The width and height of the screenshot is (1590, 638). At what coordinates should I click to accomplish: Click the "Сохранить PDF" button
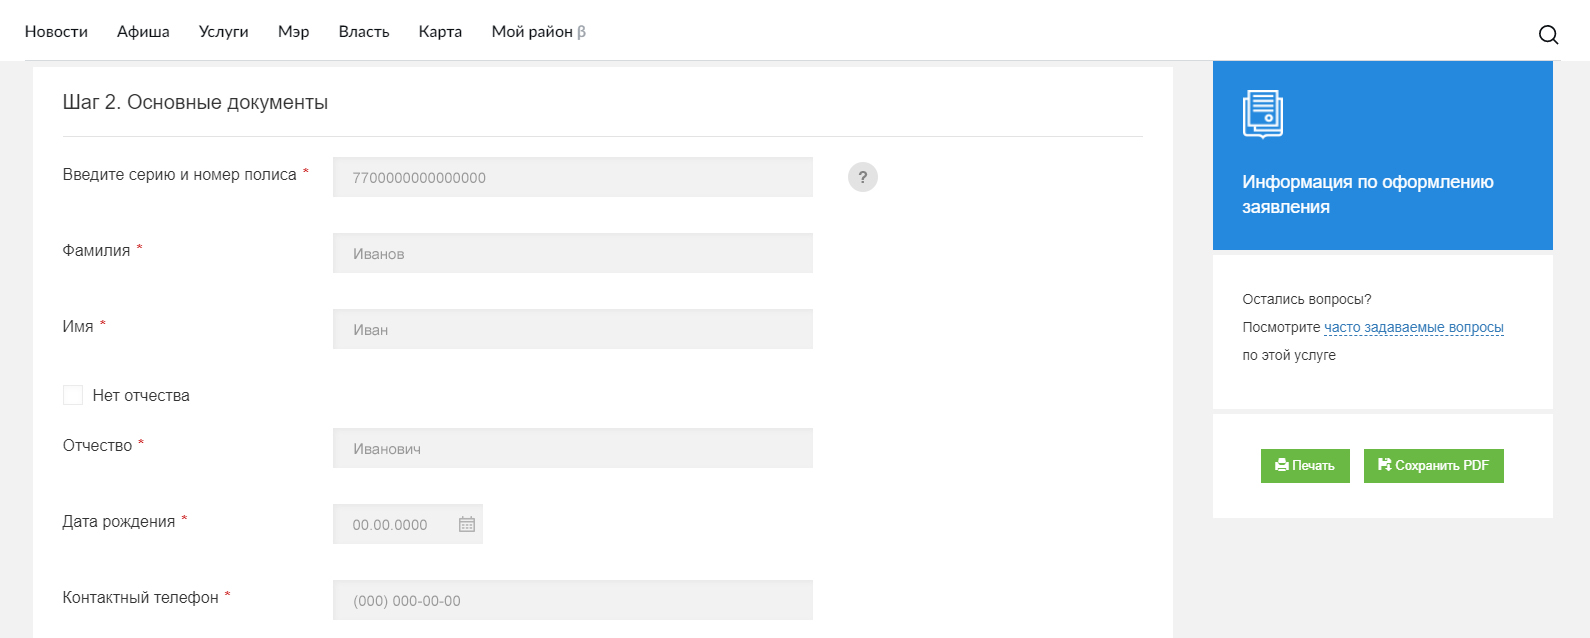point(1433,465)
